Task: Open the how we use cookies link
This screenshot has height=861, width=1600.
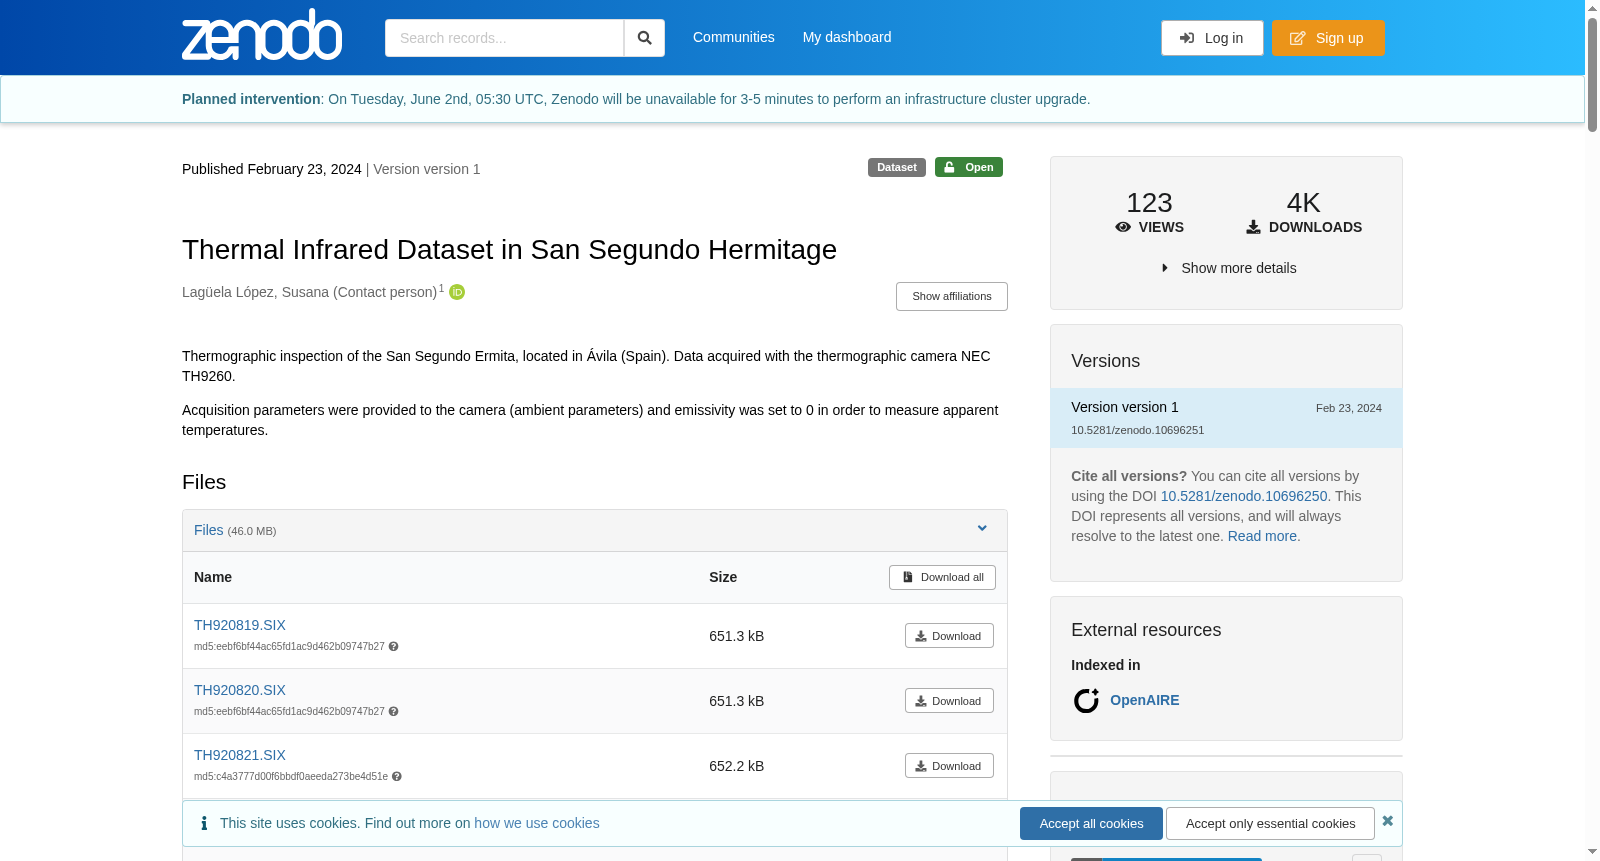Action: 537,823
